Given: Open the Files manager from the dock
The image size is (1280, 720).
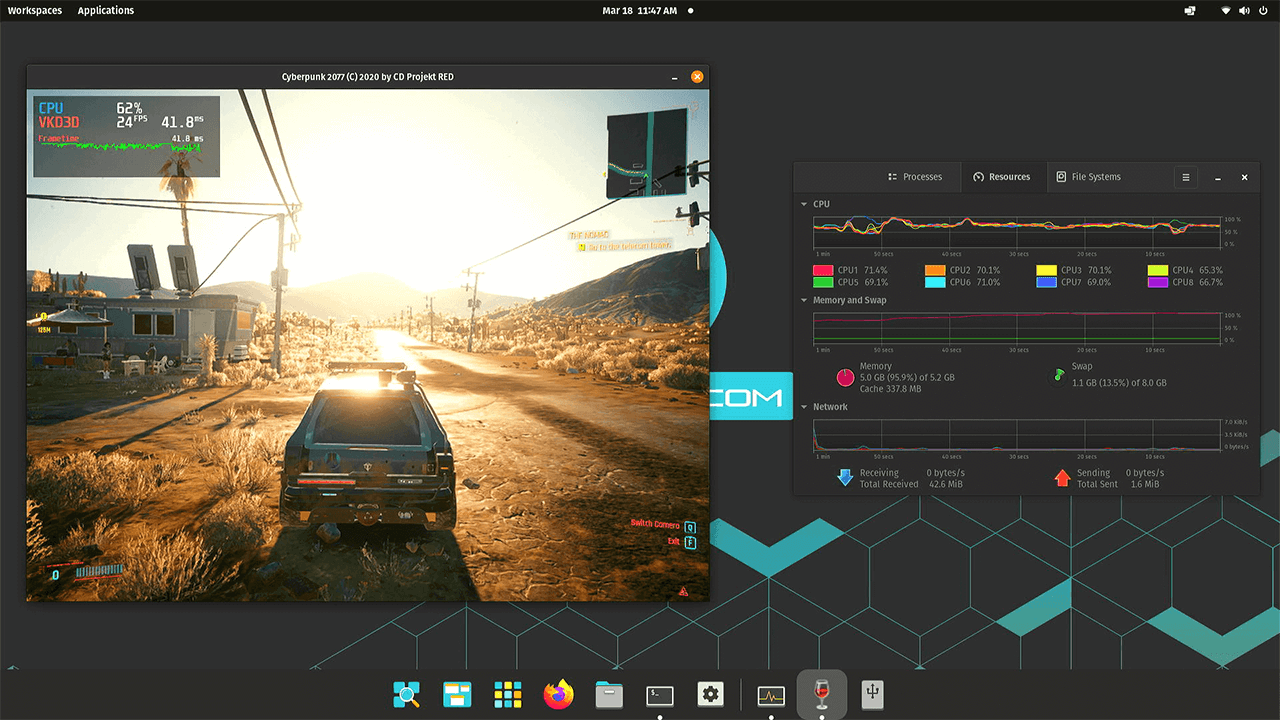Looking at the screenshot, I should 609,694.
